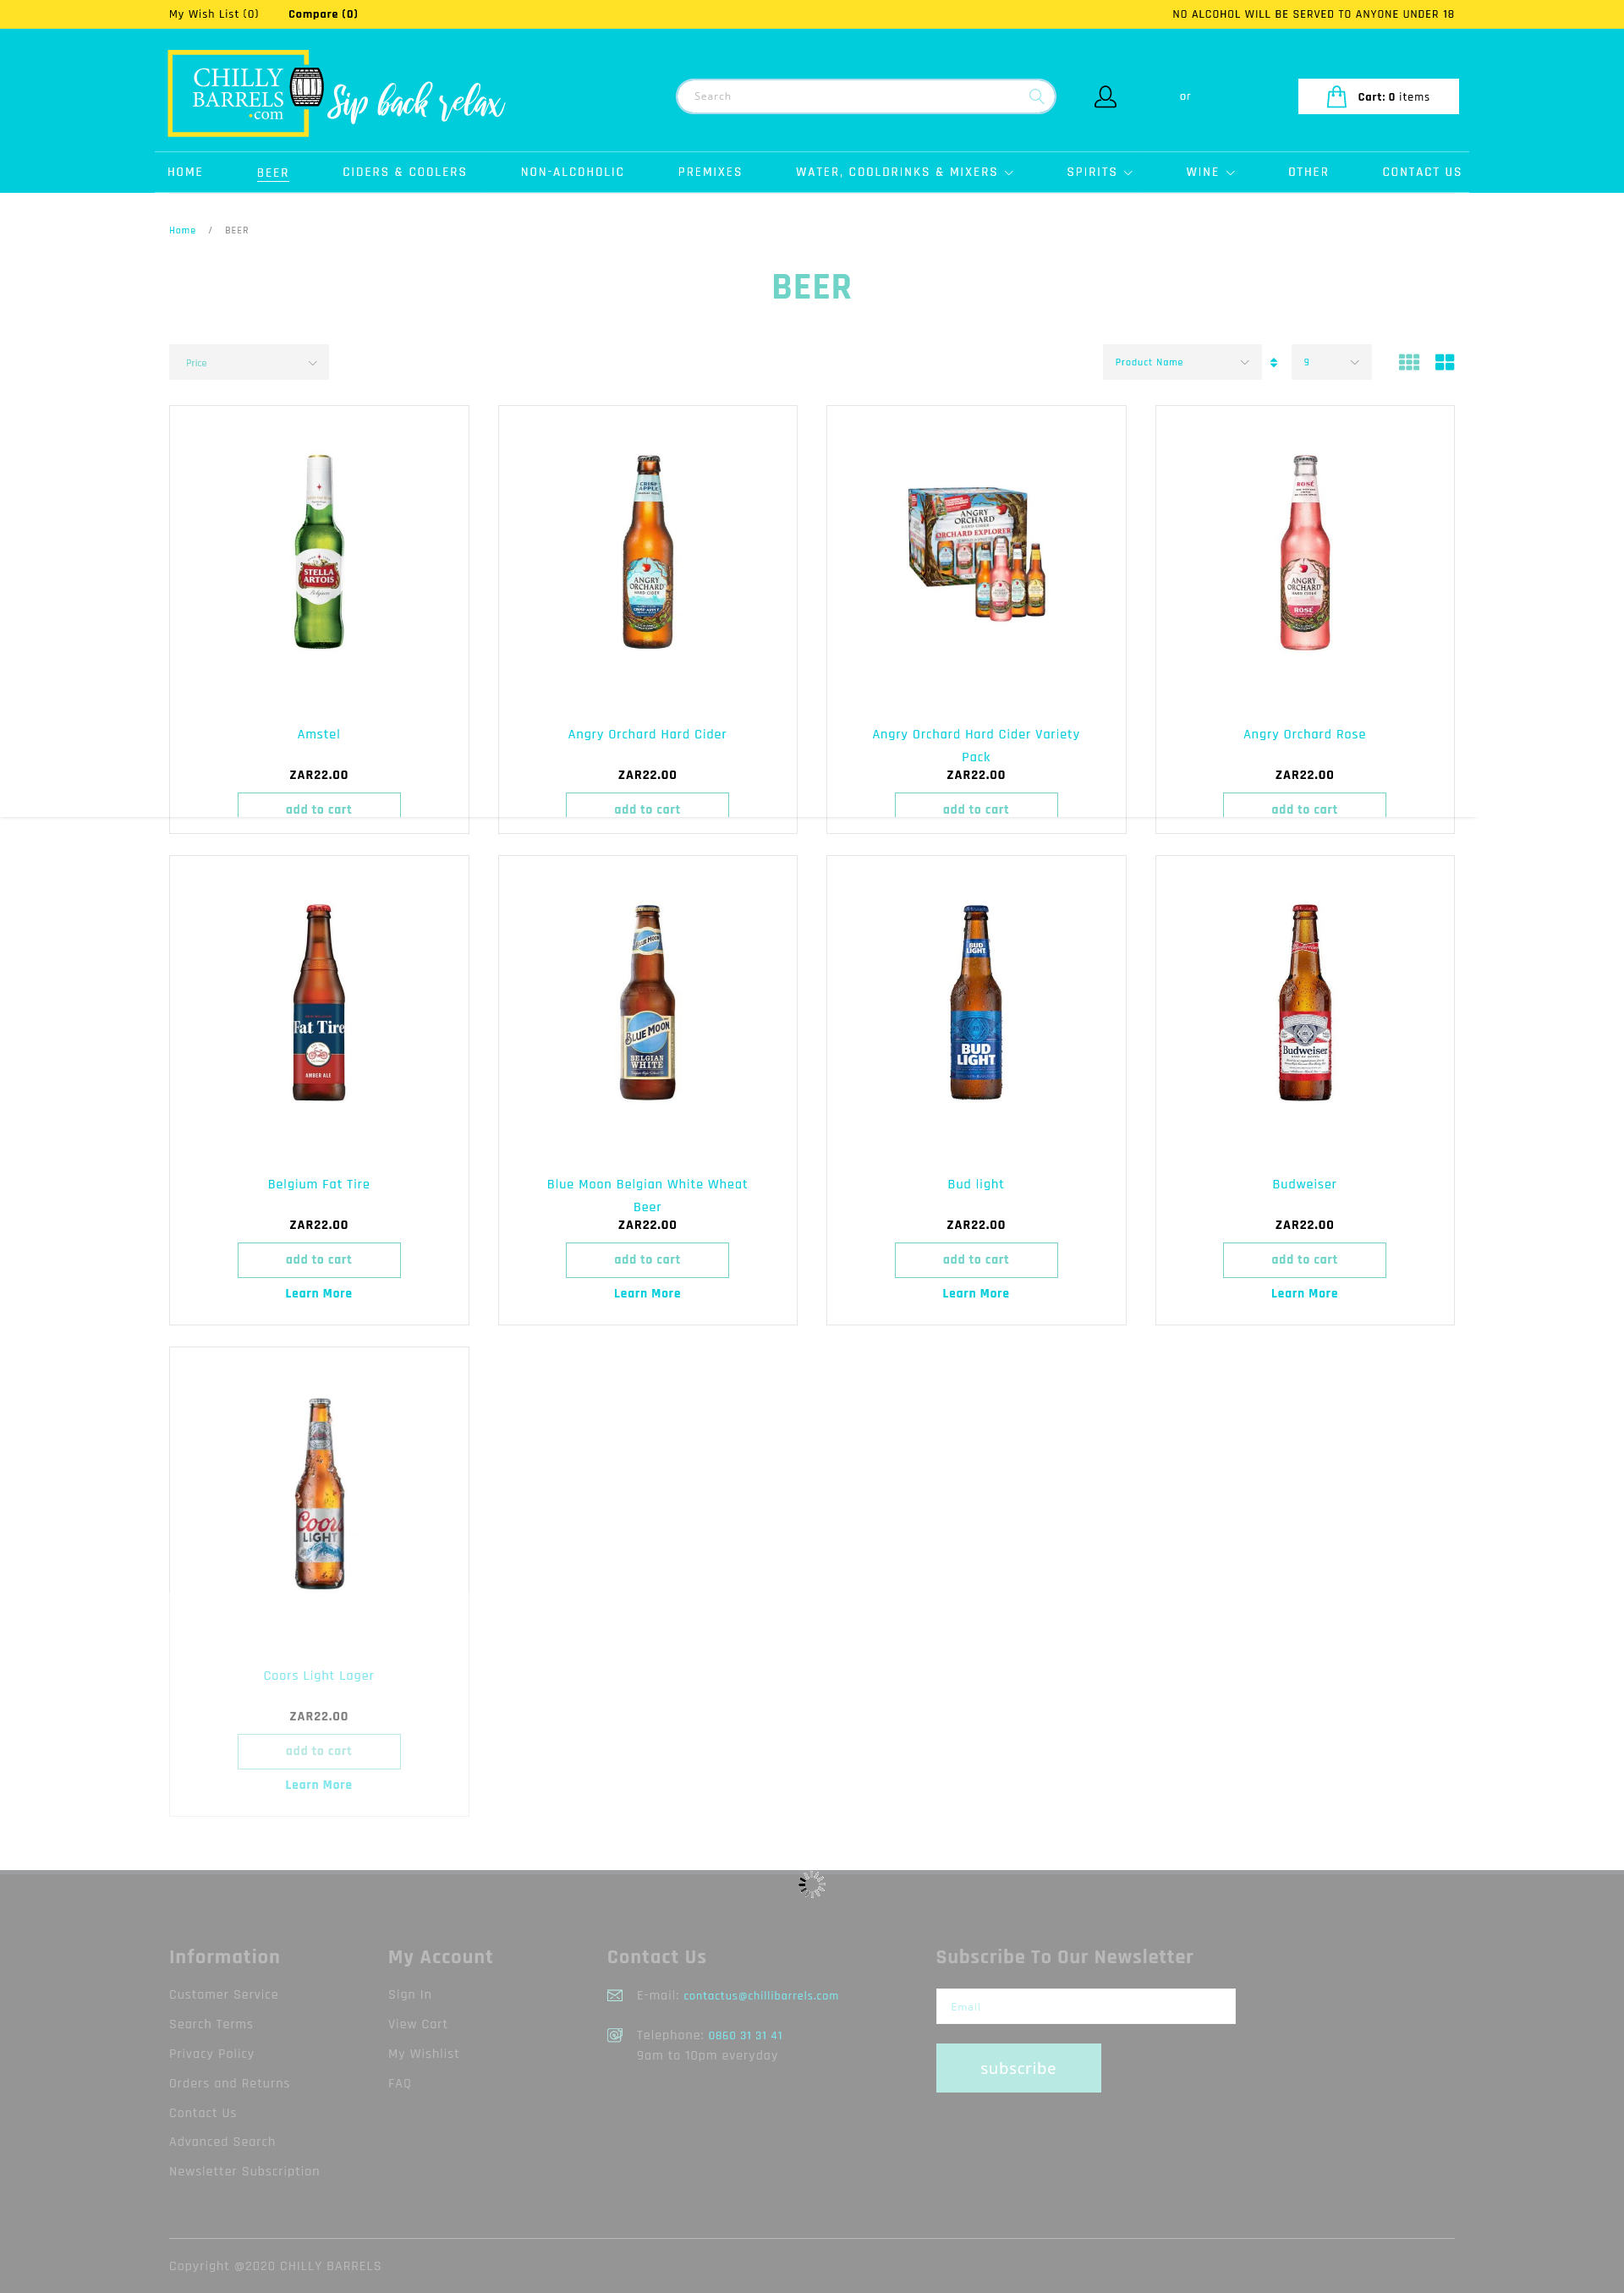The height and width of the screenshot is (2293, 1624).
Task: Click the email envelope icon in footer
Action: click(615, 1995)
